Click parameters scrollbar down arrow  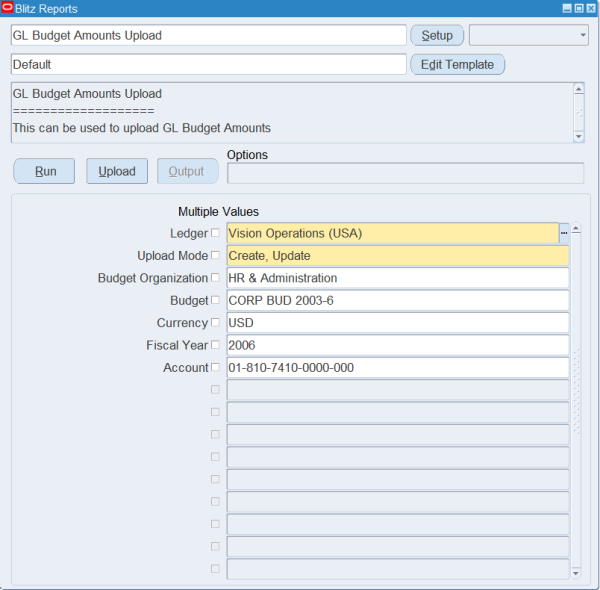(576, 573)
